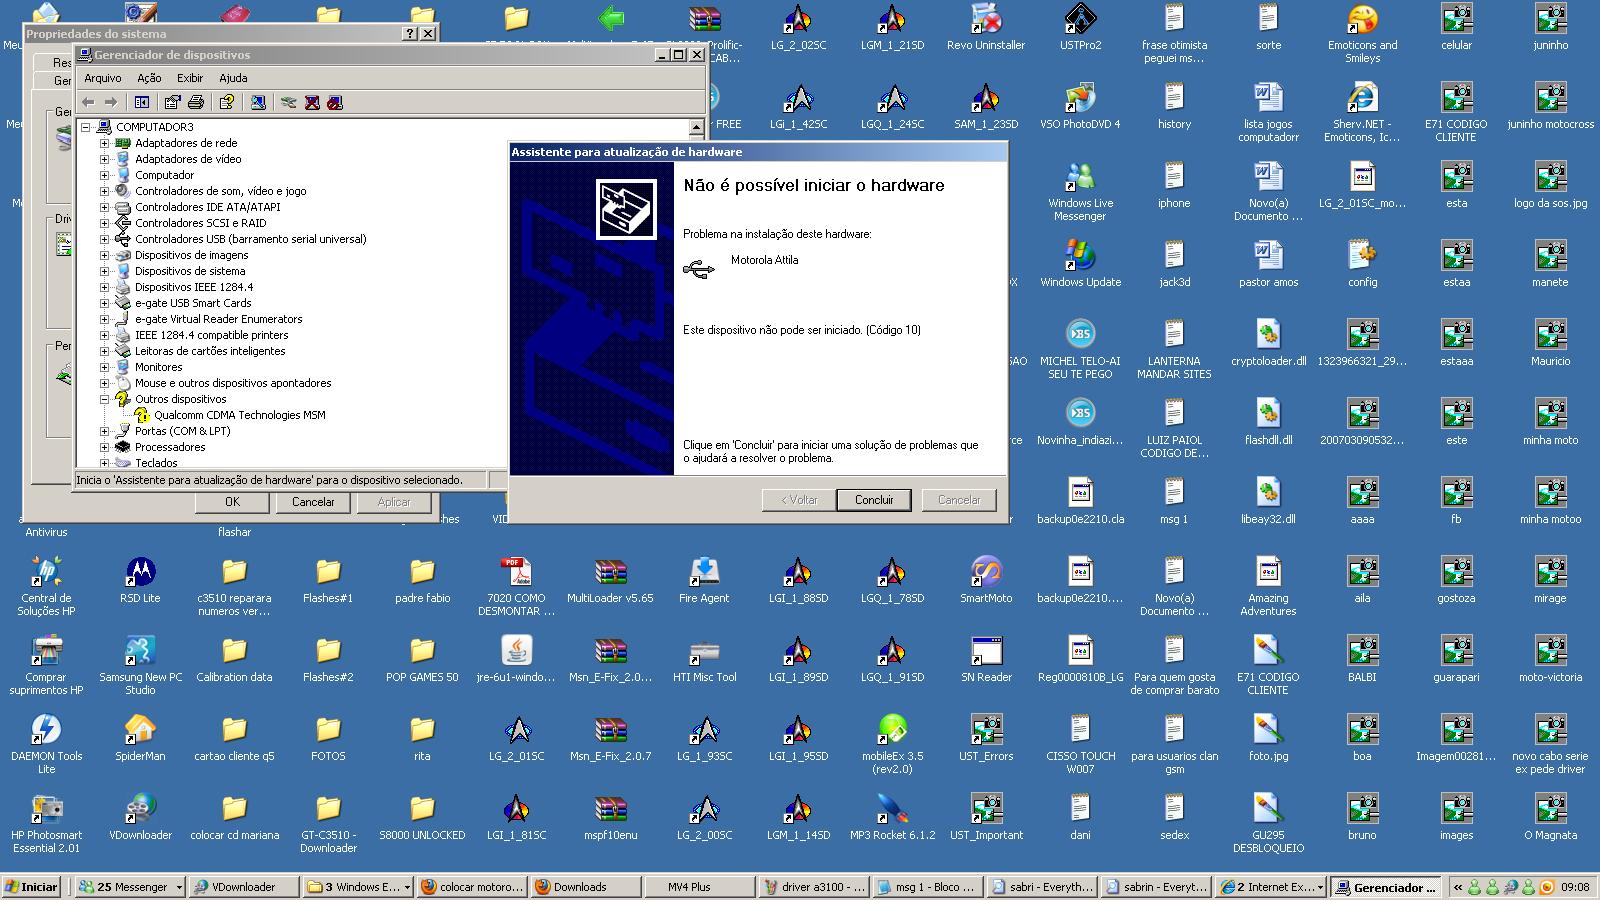Expand the Portas (COM & LPT) node
This screenshot has width=1600, height=900.
tap(104, 431)
